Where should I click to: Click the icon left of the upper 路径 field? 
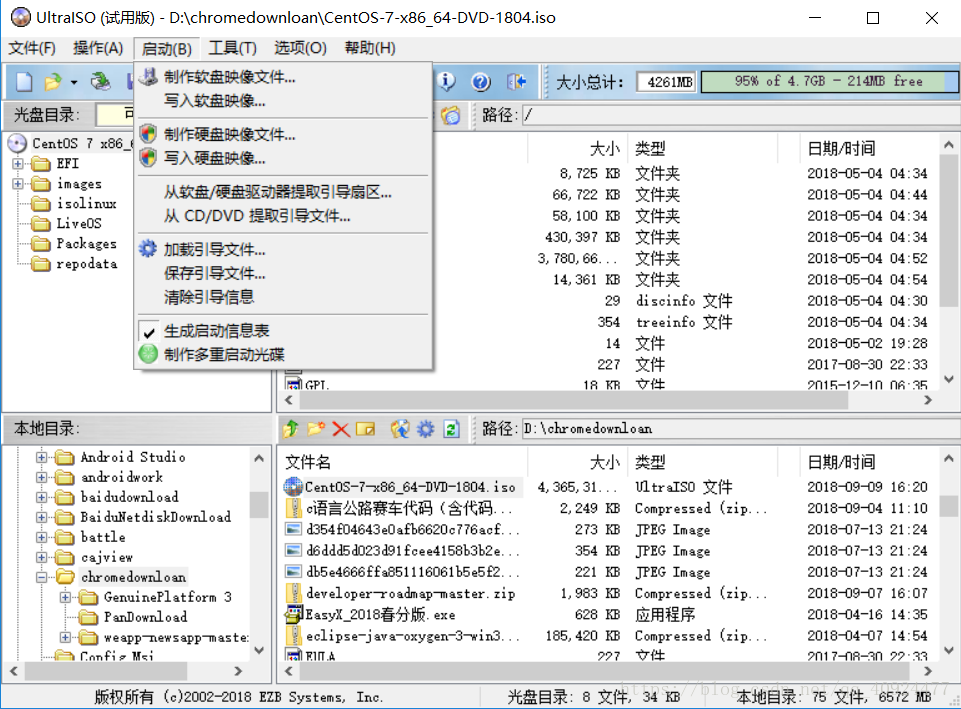[450, 115]
